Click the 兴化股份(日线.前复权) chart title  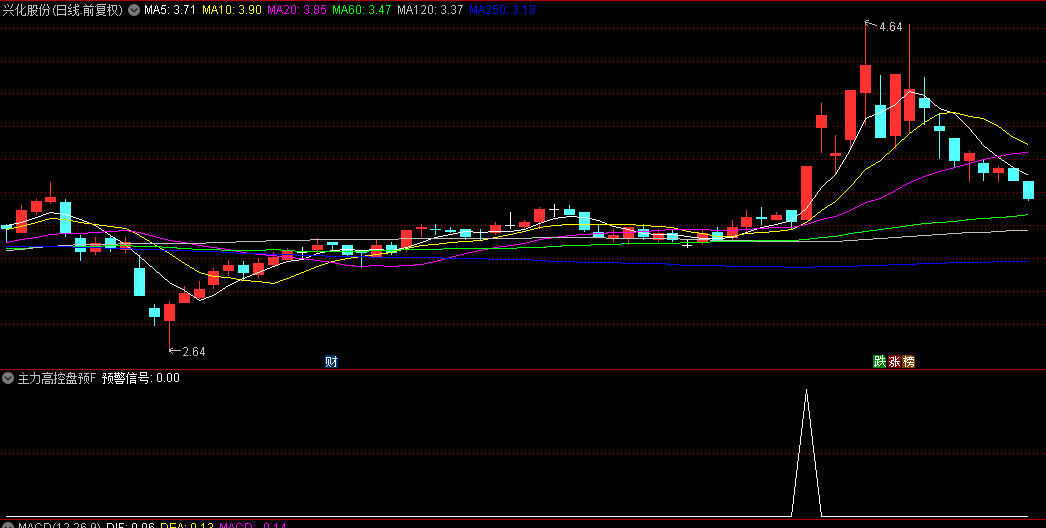pyautogui.click(x=63, y=10)
